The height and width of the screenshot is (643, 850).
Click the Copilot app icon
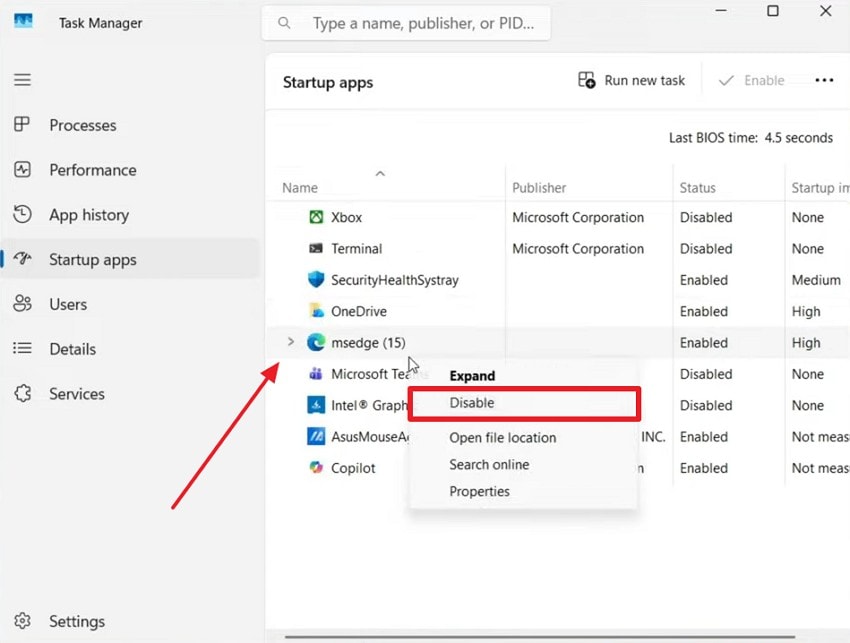click(316, 468)
